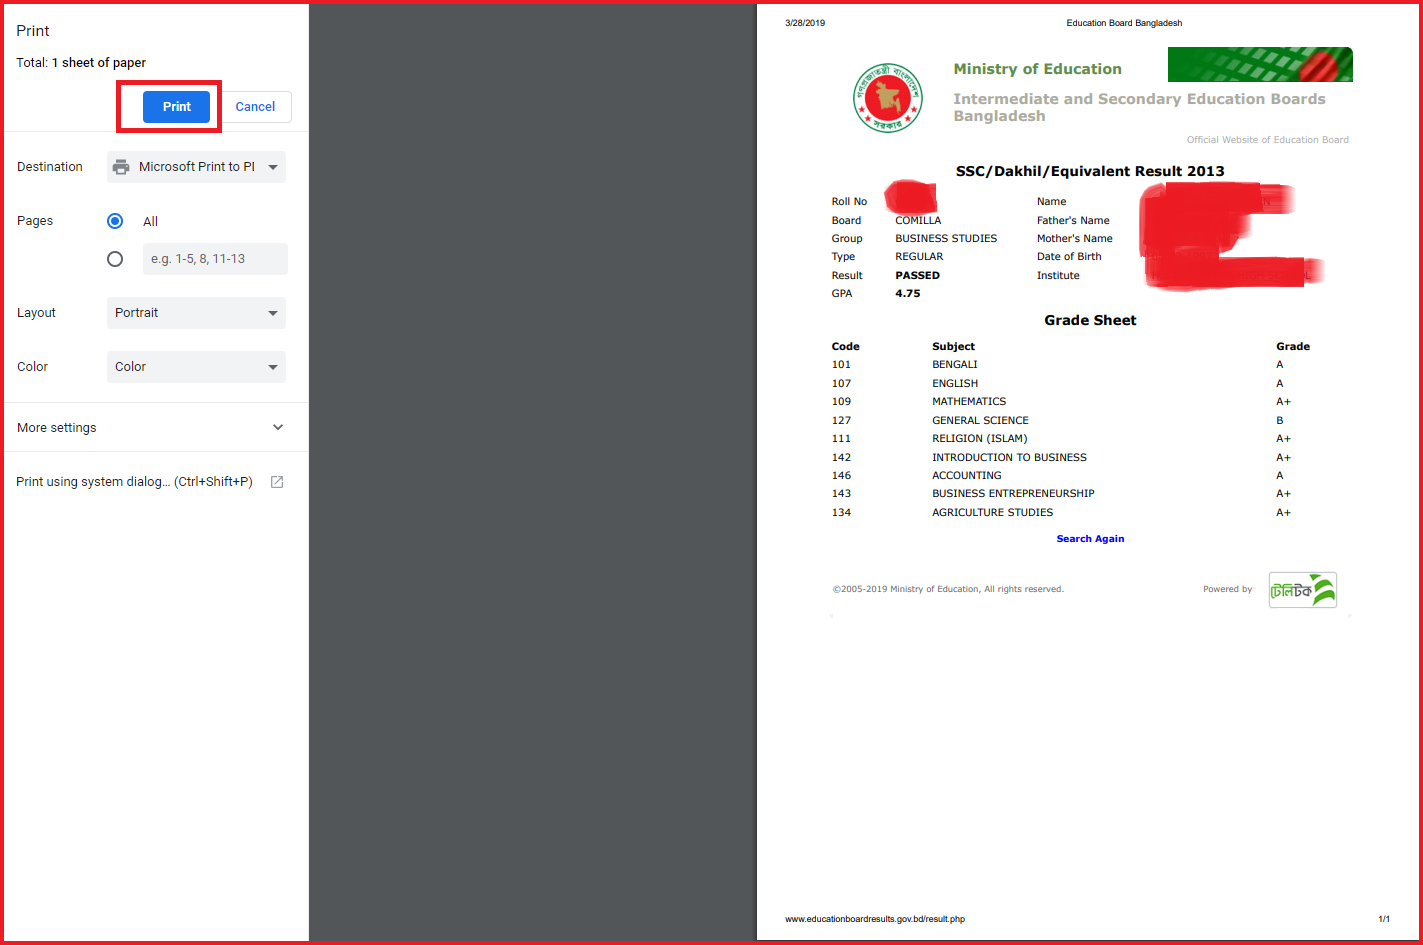Open the Layout dropdown showing Portrait
The image size is (1423, 945).
coord(196,312)
